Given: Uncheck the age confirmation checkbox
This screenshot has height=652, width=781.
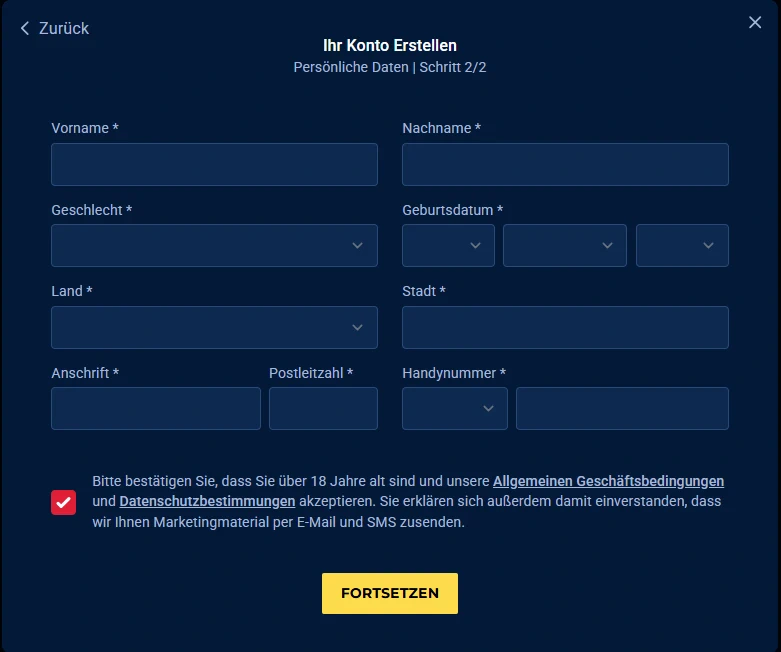Looking at the screenshot, I should point(64,502).
